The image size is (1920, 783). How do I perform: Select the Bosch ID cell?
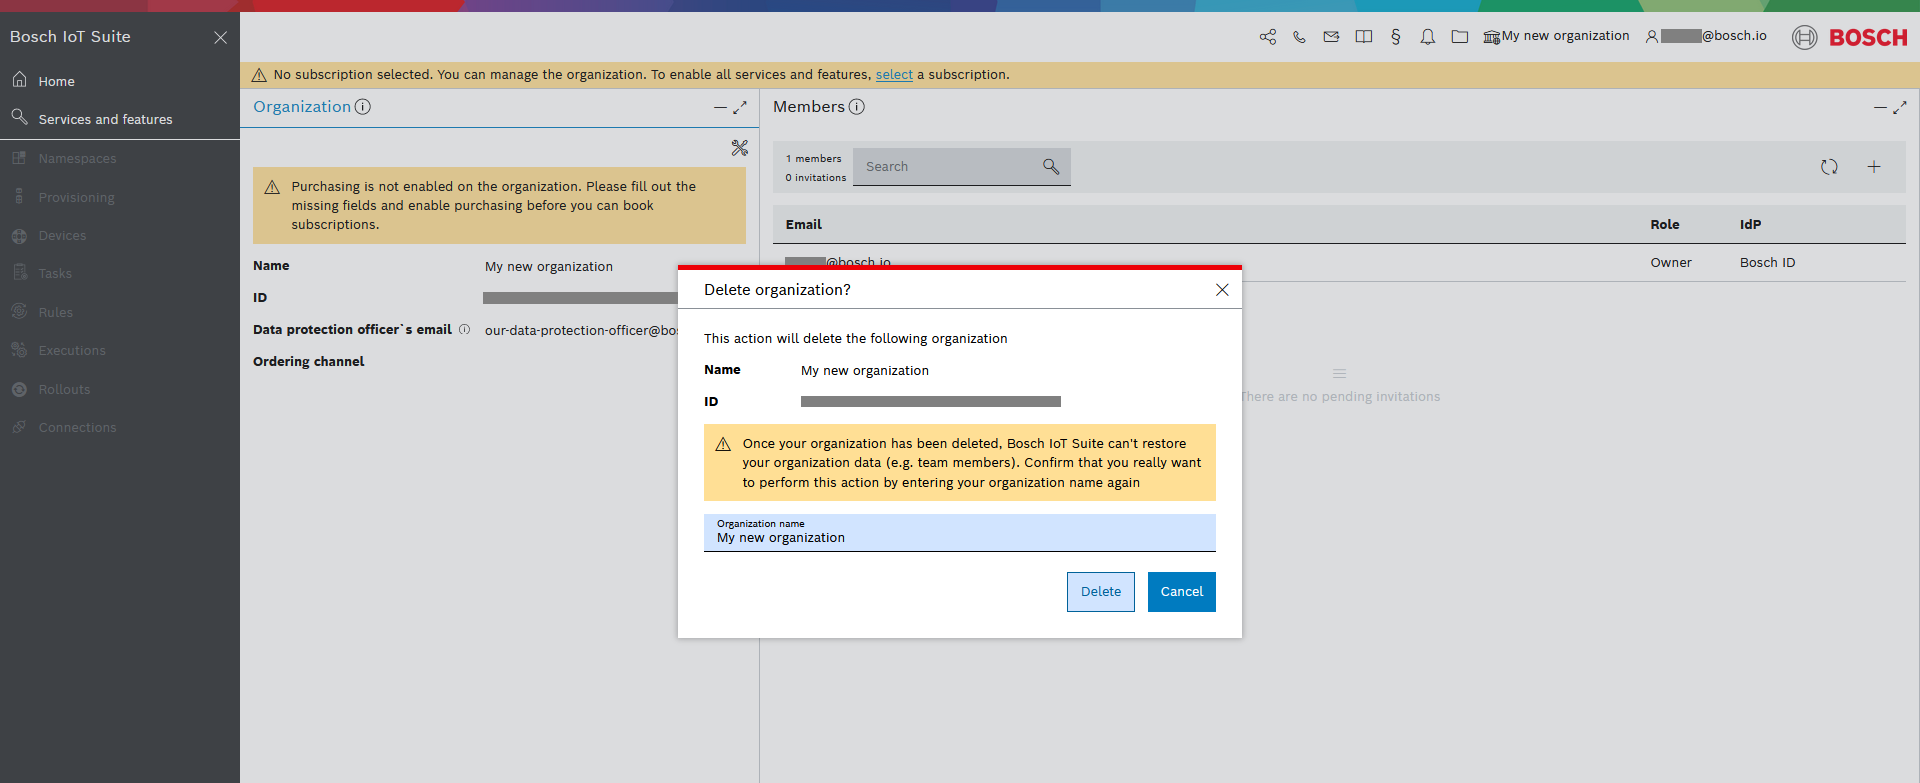[1767, 263]
